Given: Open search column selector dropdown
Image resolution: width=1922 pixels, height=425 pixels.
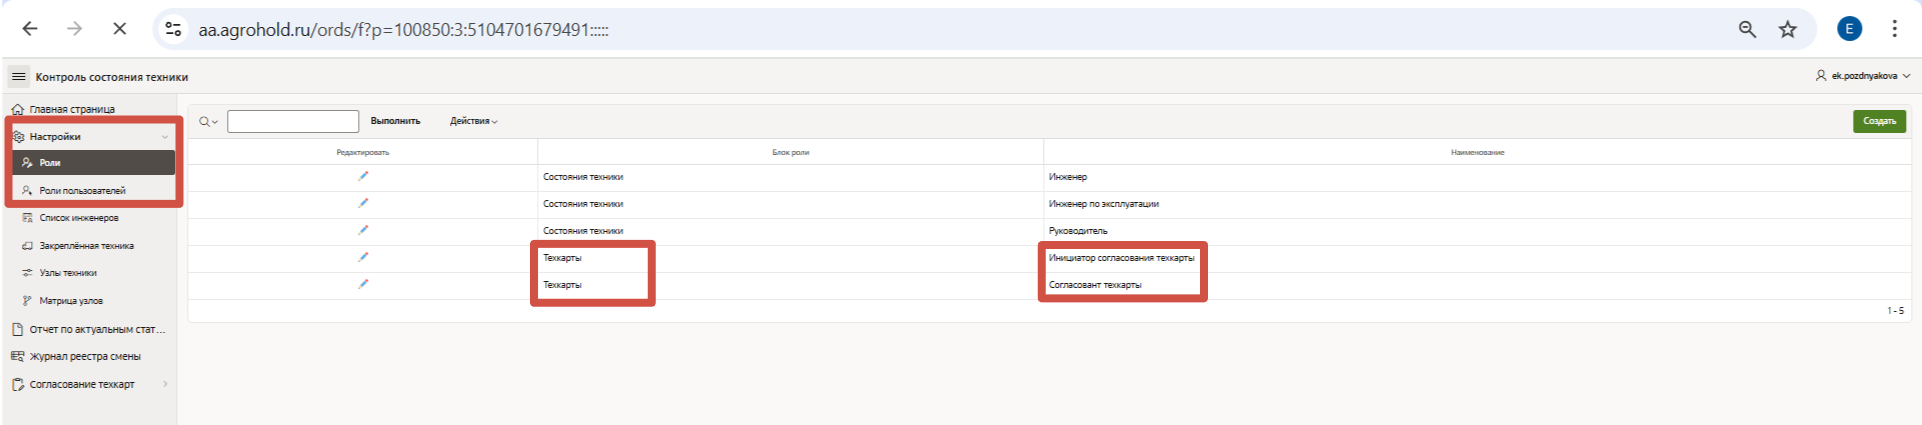Looking at the screenshot, I should pos(208,121).
